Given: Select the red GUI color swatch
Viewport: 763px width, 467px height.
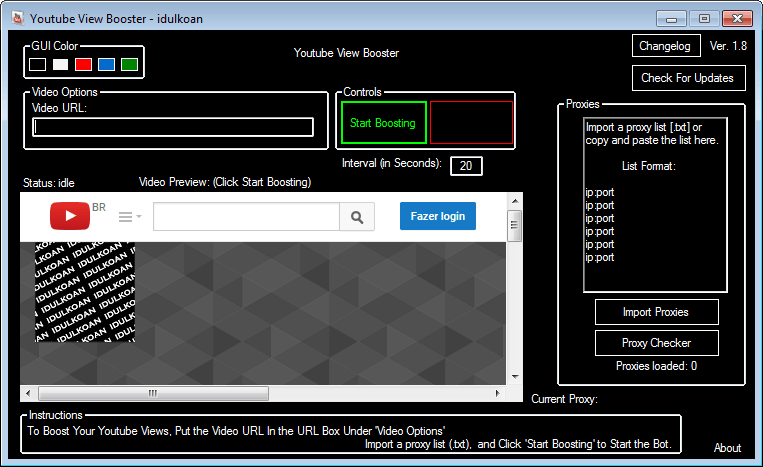Looking at the screenshot, I should [83, 64].
